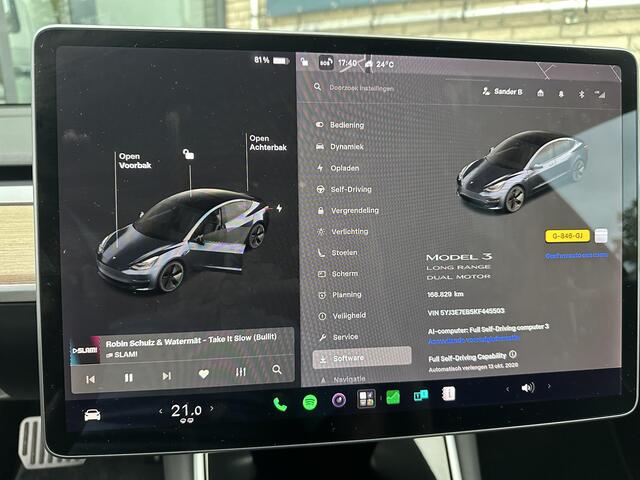Screen dimensions: 640x480
Task: Tap the 168.829 km odometer reading
Action: (x=445, y=294)
